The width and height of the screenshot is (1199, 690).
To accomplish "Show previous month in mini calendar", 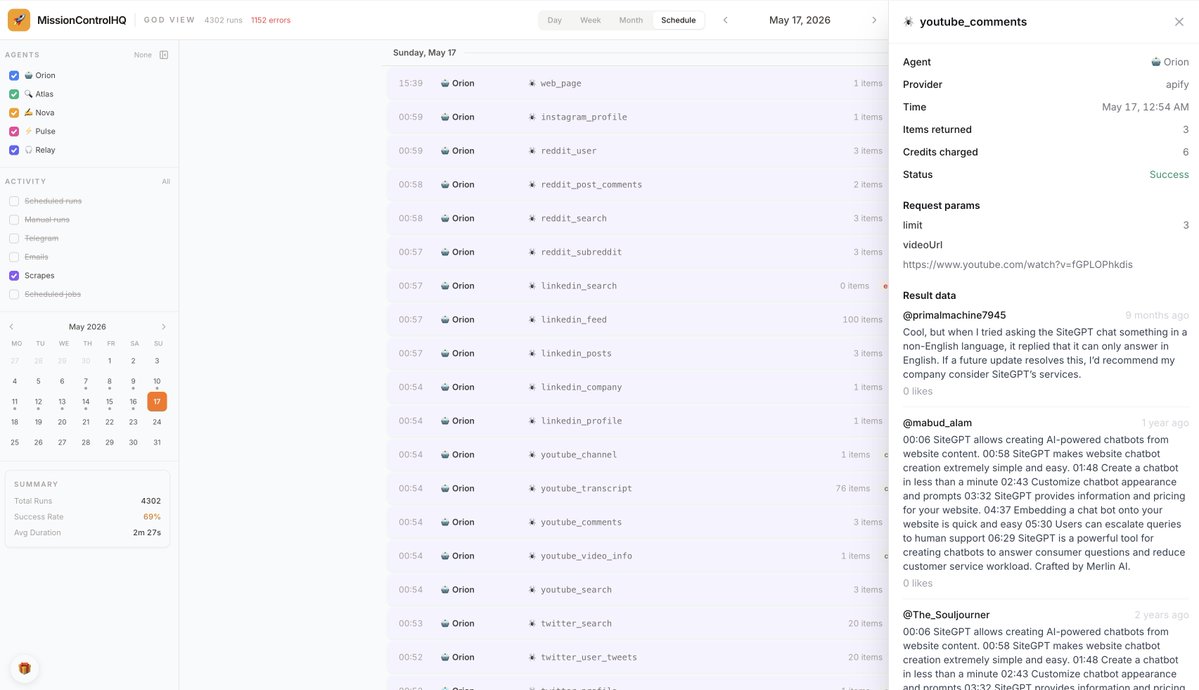I will 11,327.
